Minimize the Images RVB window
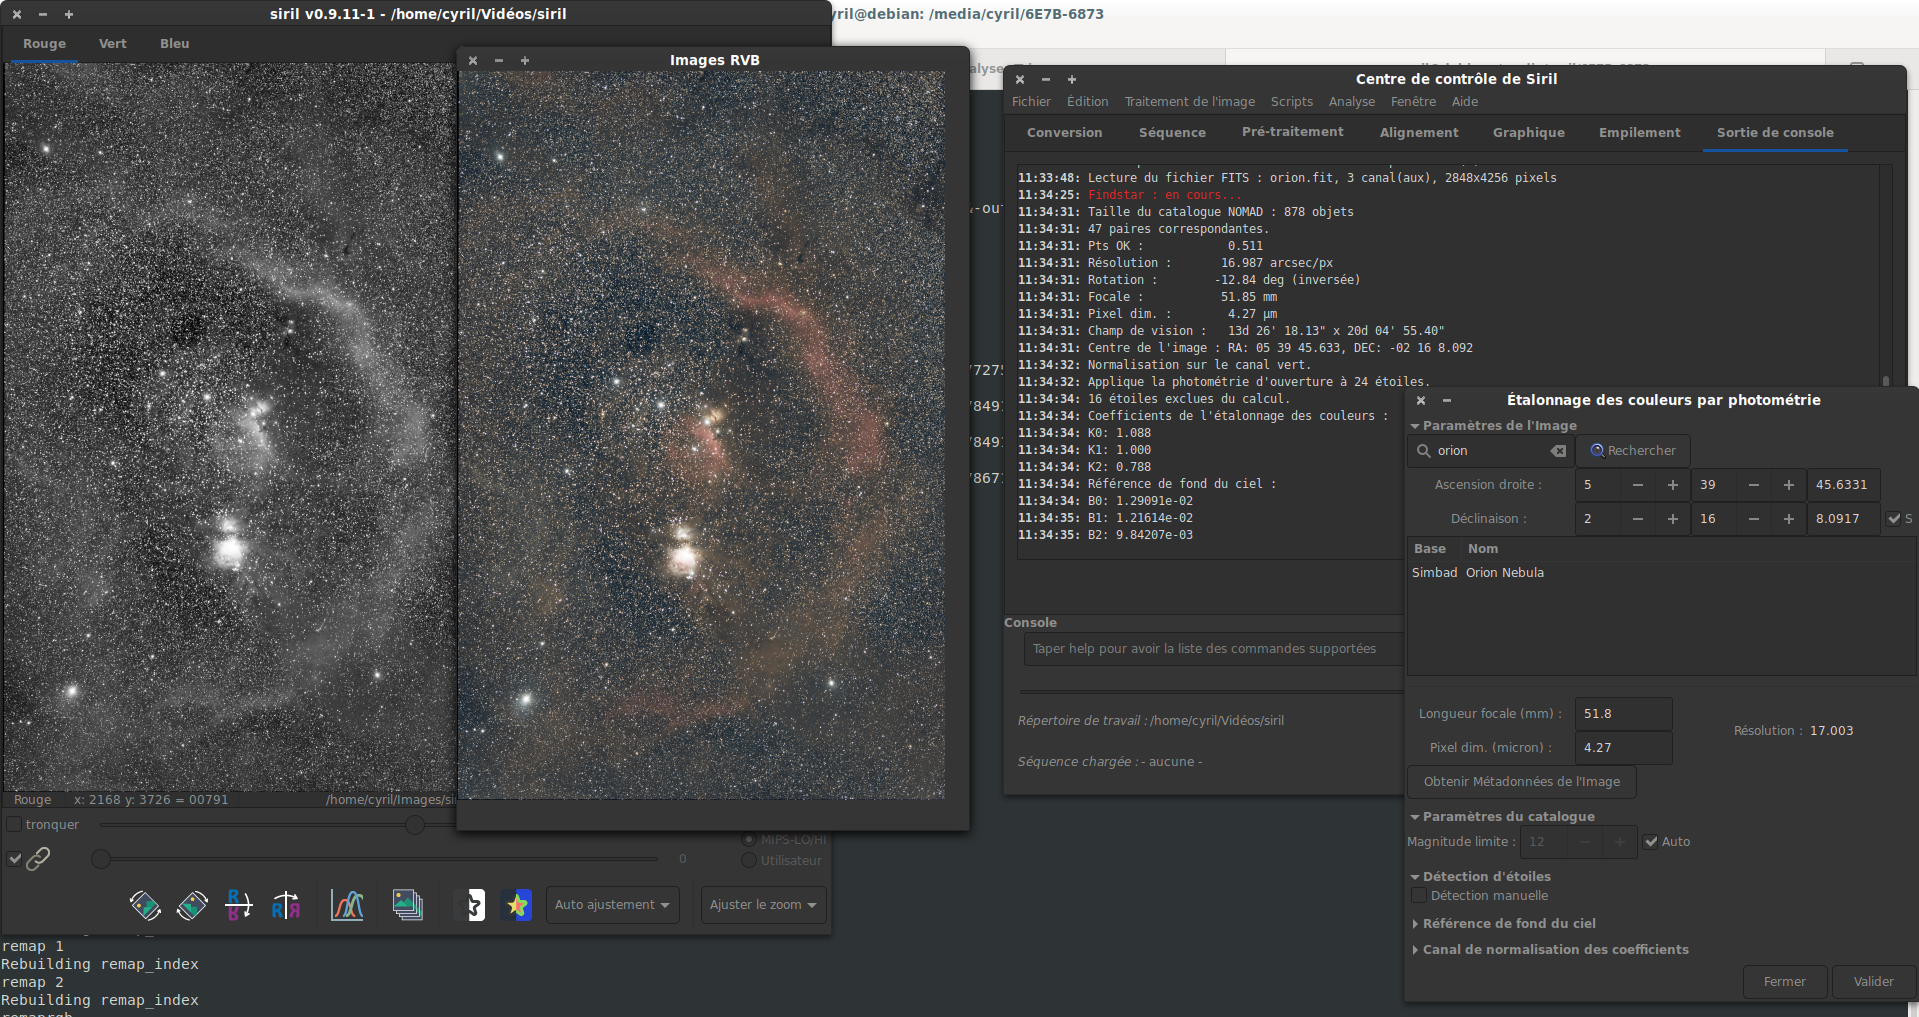 pyautogui.click(x=499, y=61)
